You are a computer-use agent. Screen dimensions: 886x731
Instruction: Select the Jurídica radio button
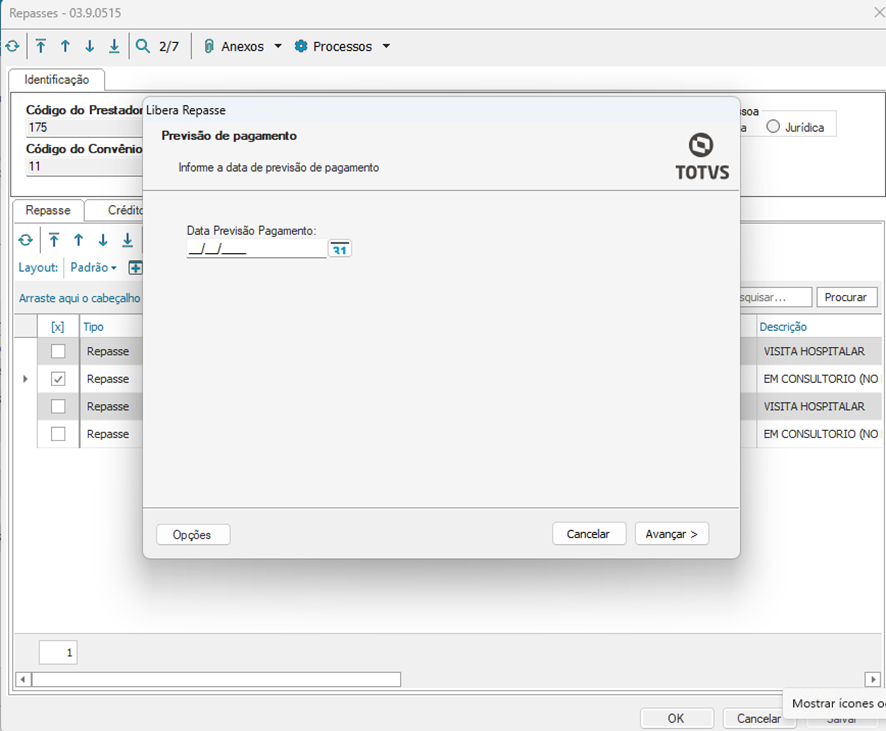[773, 127]
